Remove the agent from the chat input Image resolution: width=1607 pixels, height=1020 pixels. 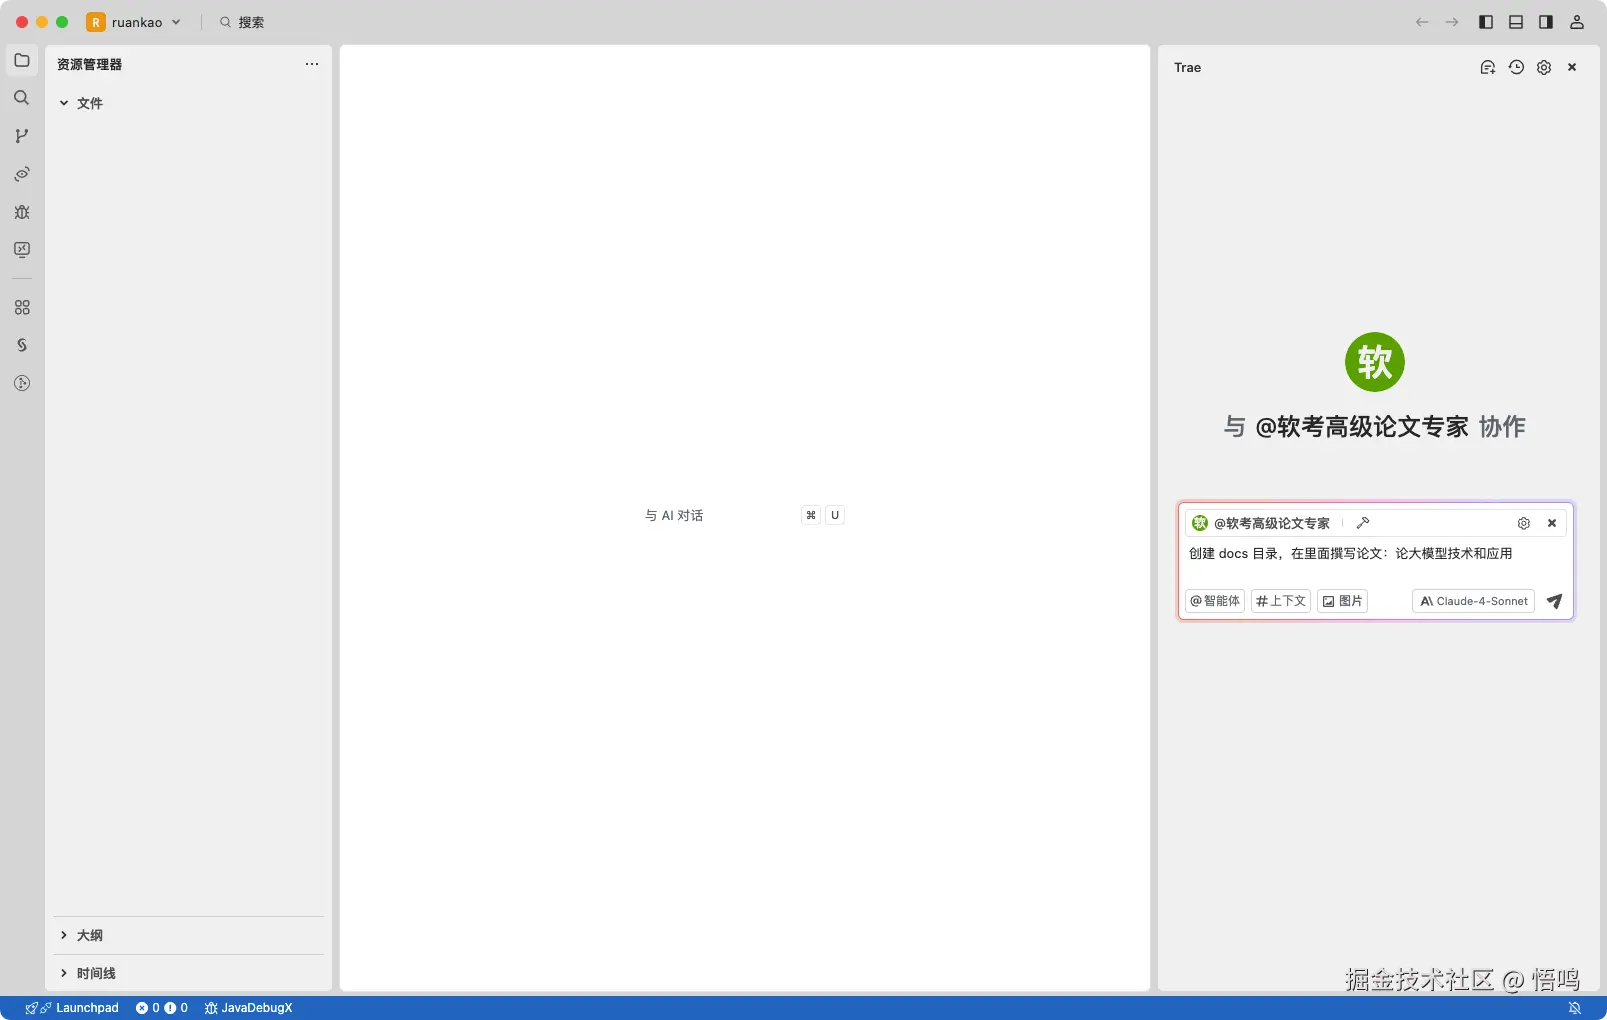click(1552, 523)
